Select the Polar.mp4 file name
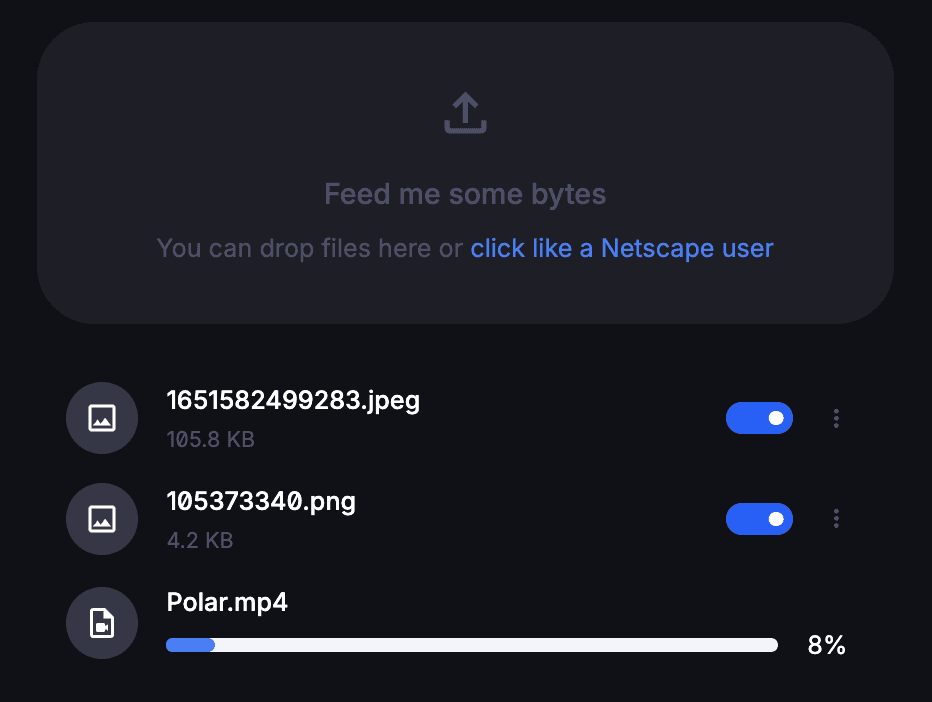The image size is (932, 702). [x=227, y=602]
